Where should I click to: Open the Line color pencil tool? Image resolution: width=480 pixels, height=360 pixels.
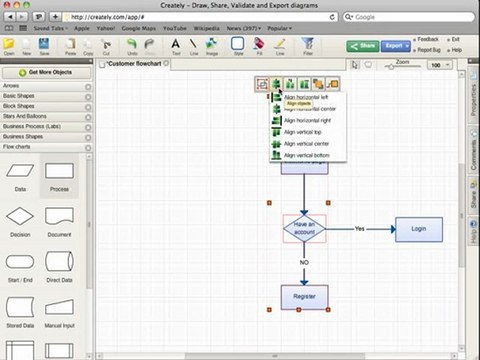280,46
